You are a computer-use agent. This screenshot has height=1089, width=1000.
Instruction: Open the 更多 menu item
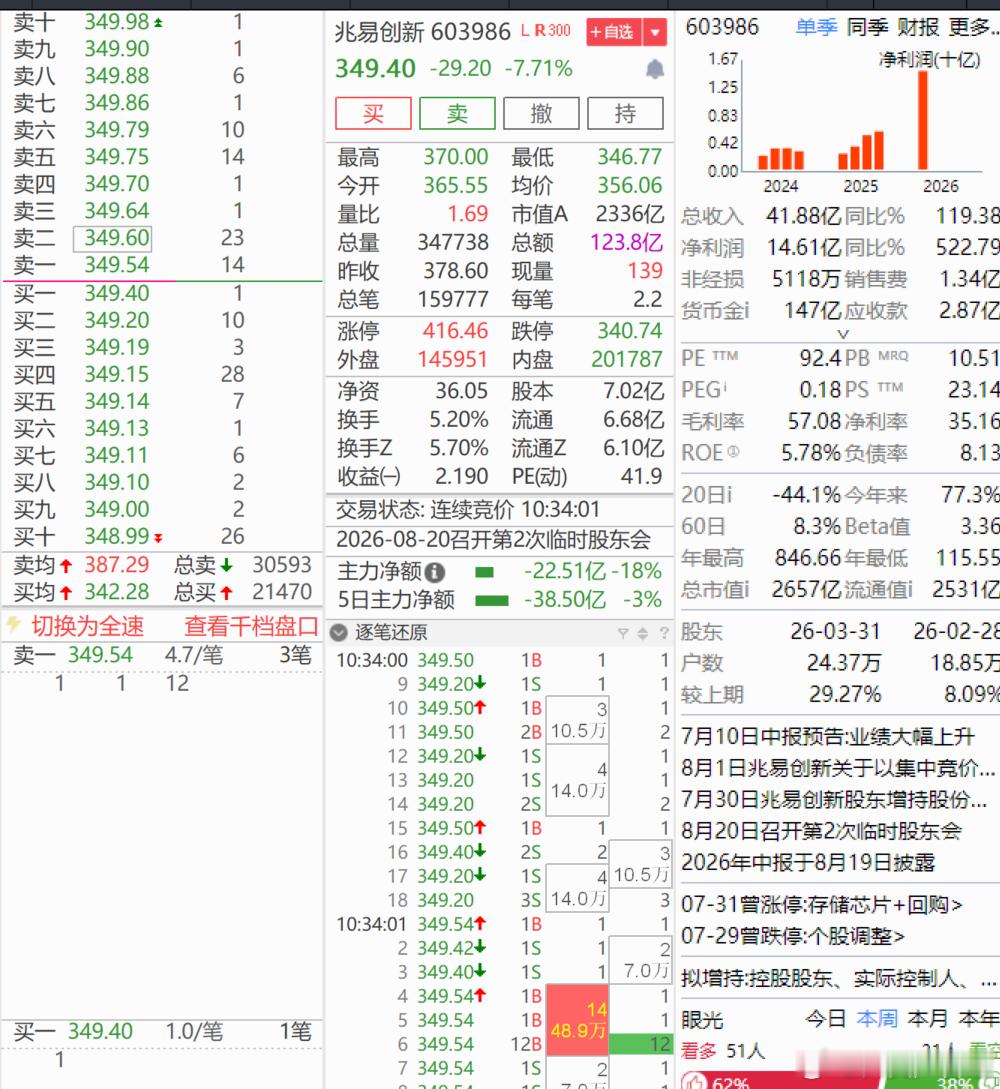tap(974, 27)
